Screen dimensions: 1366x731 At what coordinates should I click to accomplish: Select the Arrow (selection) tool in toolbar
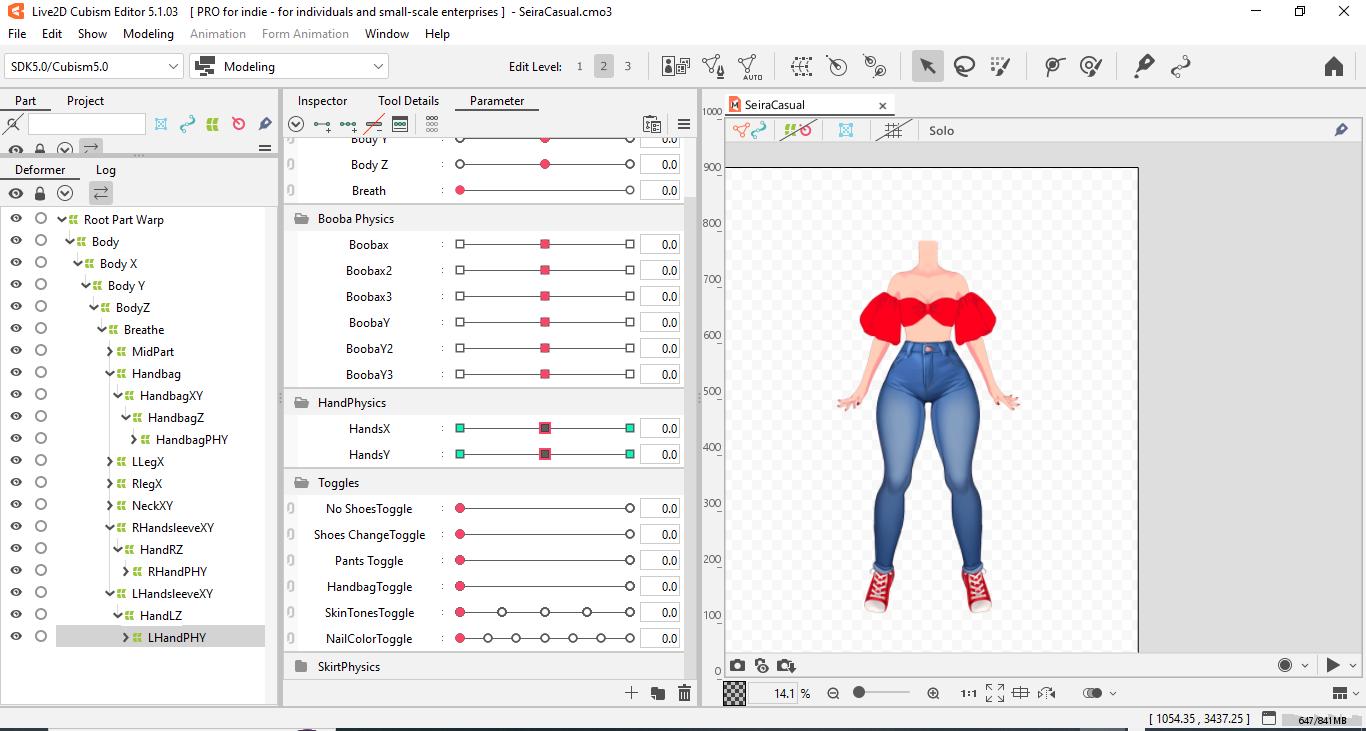(927, 65)
